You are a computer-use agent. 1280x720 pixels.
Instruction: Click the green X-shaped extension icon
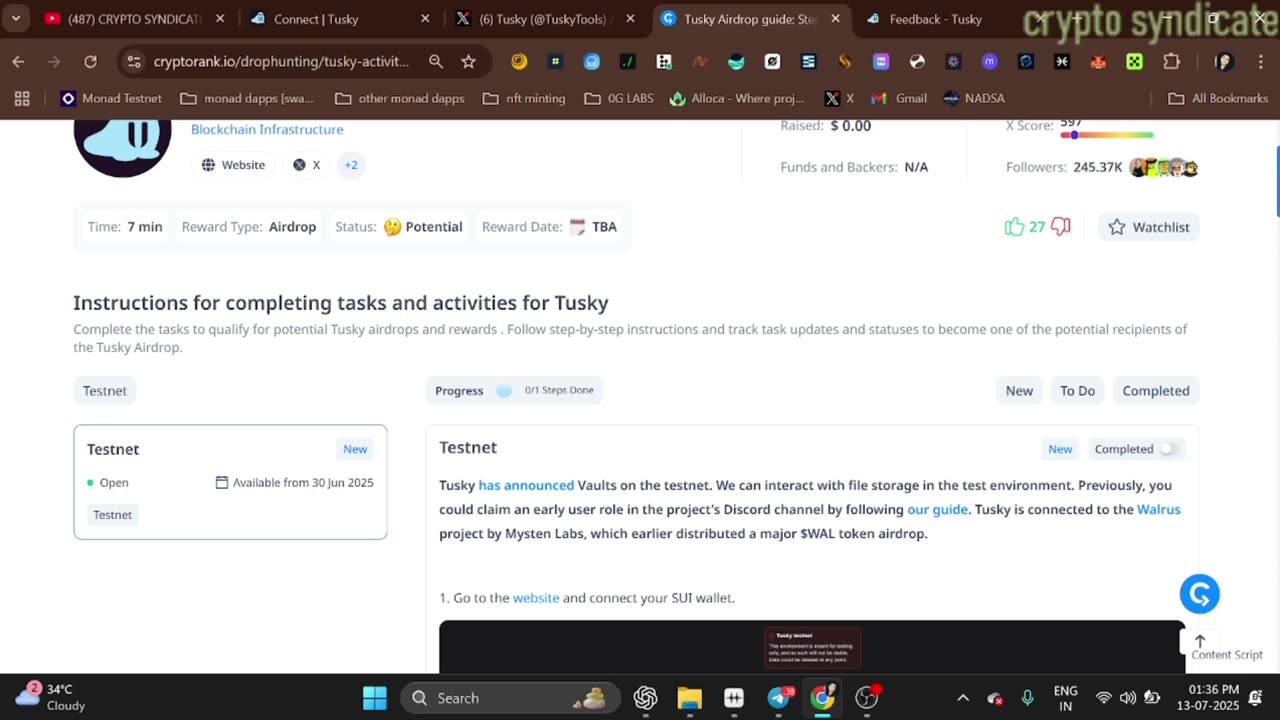coord(1134,62)
